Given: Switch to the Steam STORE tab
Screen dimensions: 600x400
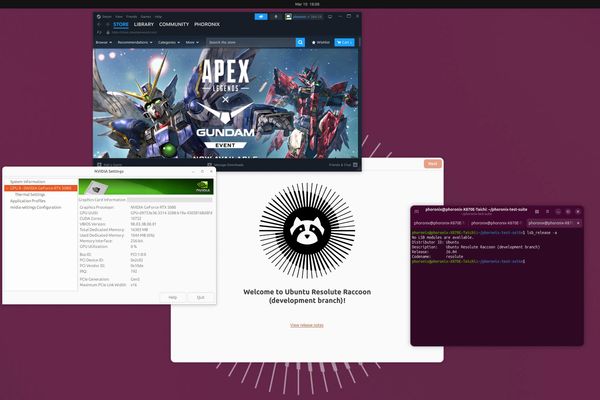Looking at the screenshot, I should [121, 24].
